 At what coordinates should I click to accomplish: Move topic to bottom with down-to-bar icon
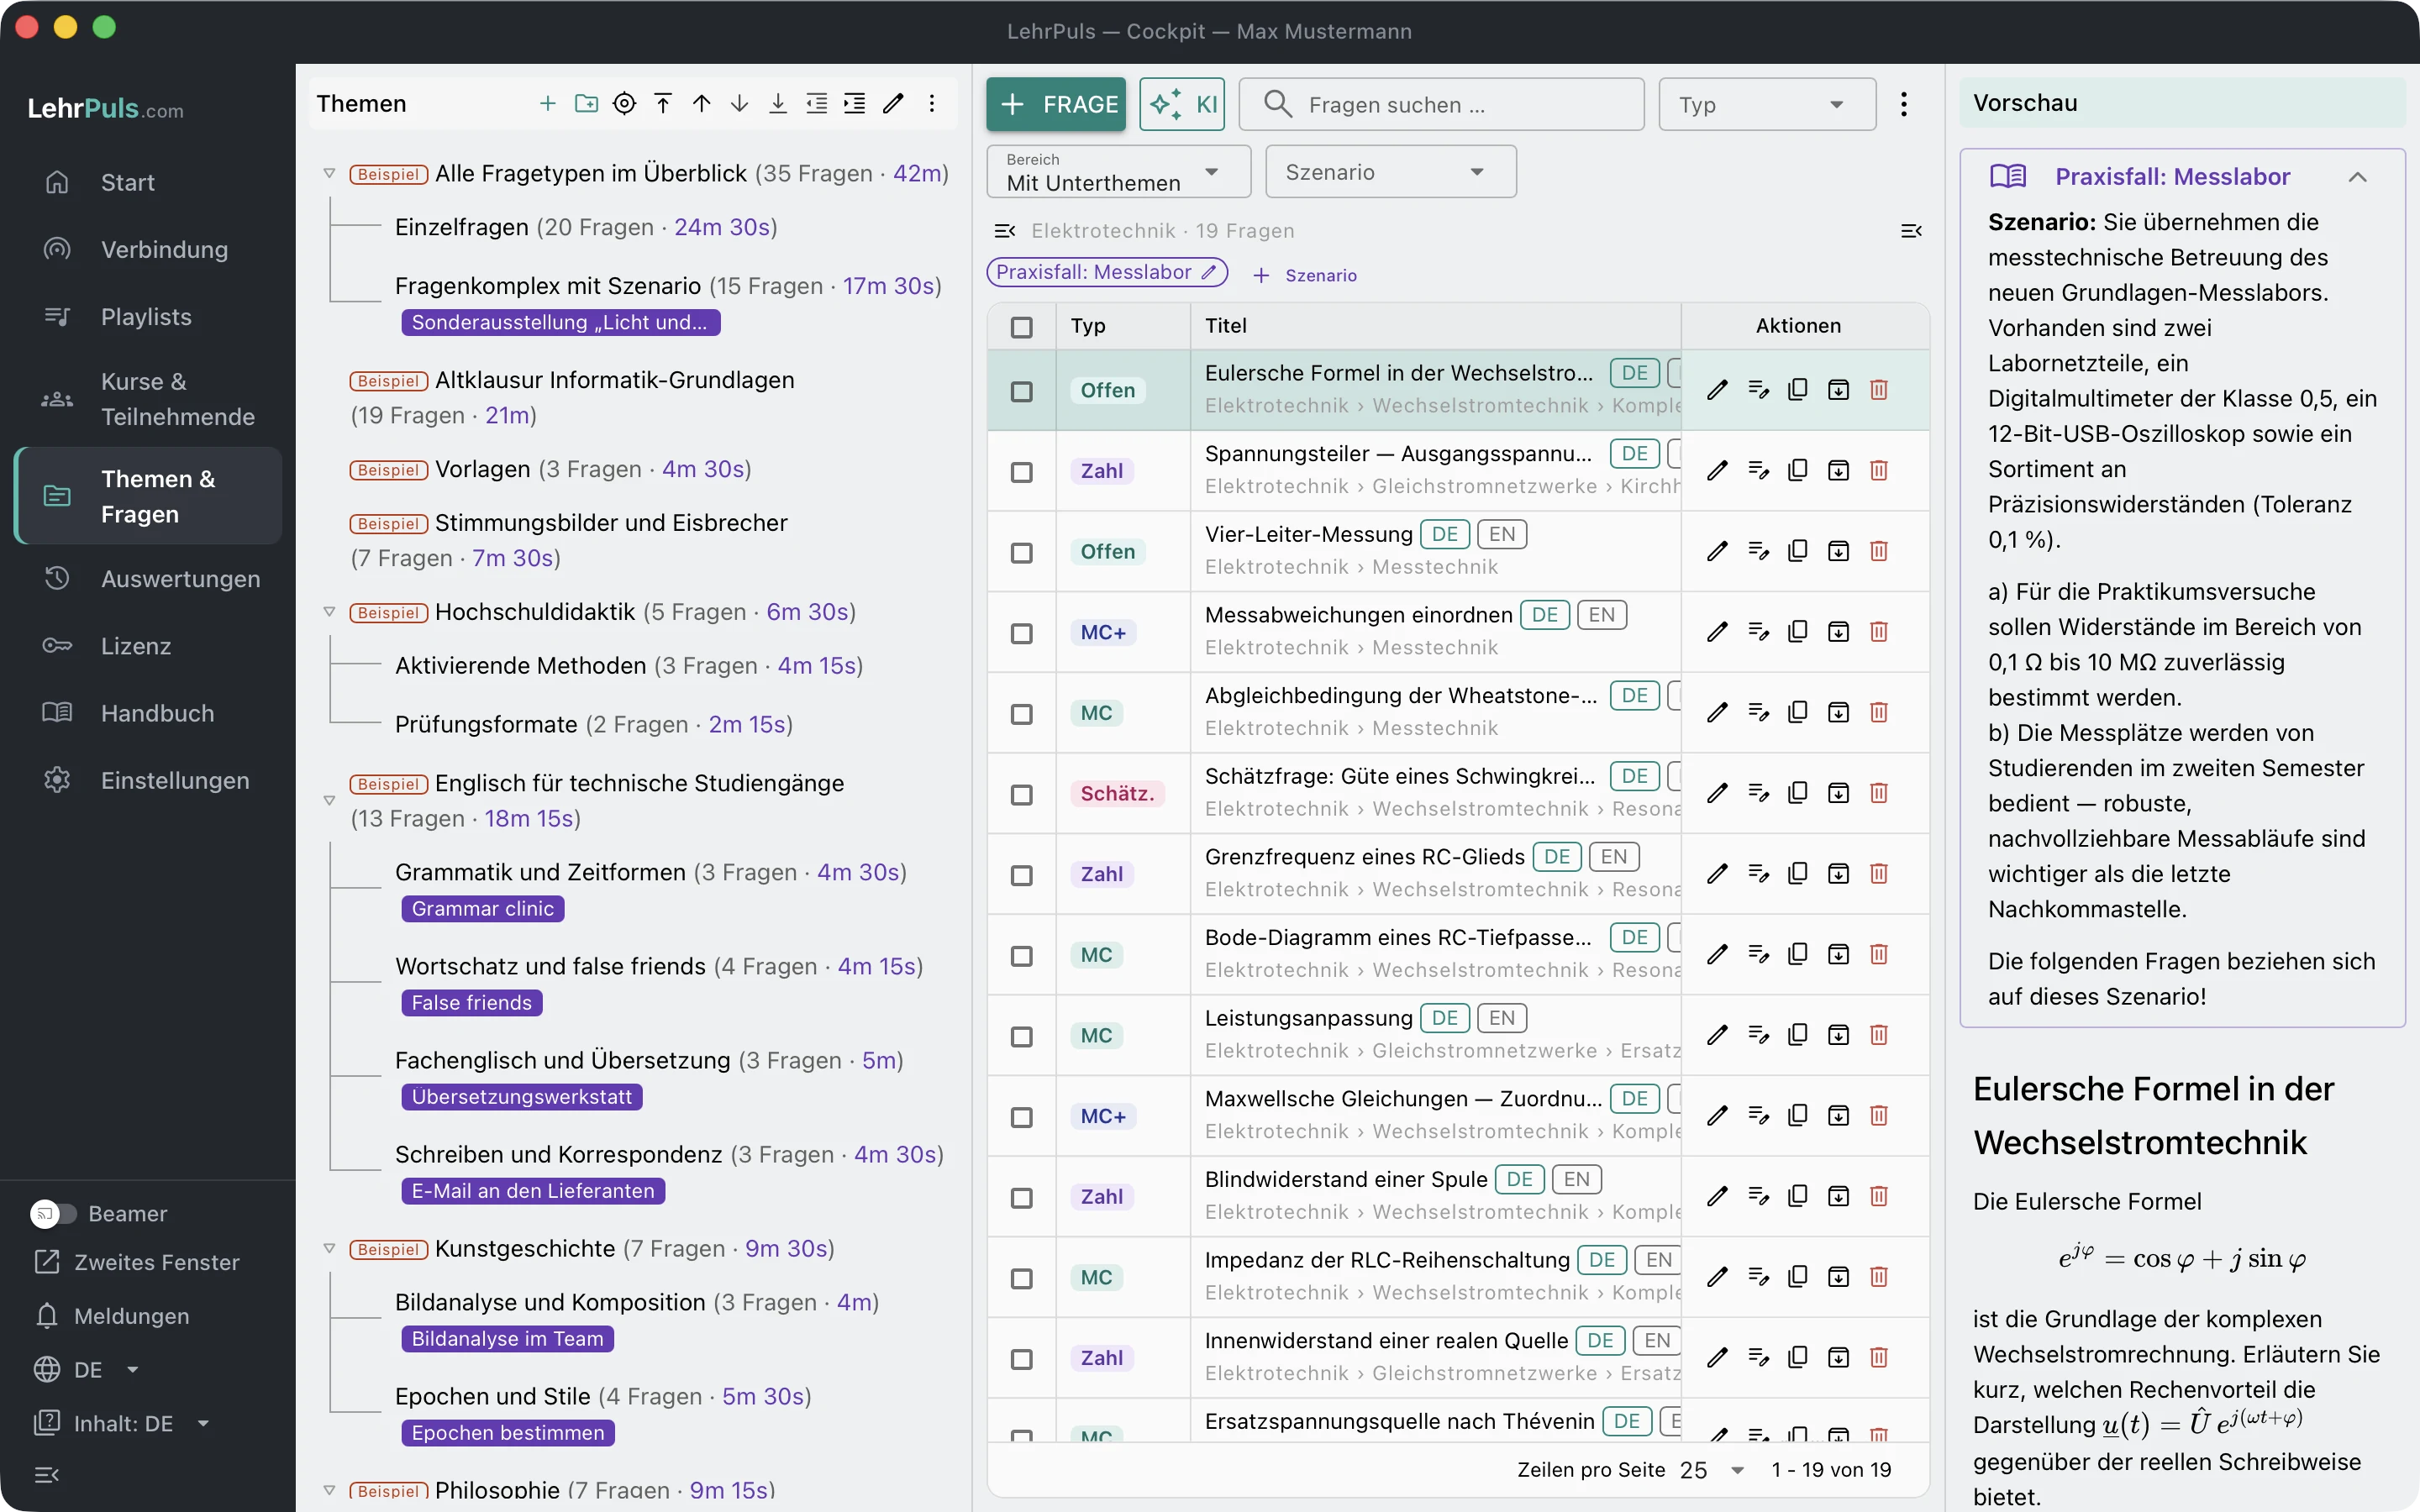[778, 104]
